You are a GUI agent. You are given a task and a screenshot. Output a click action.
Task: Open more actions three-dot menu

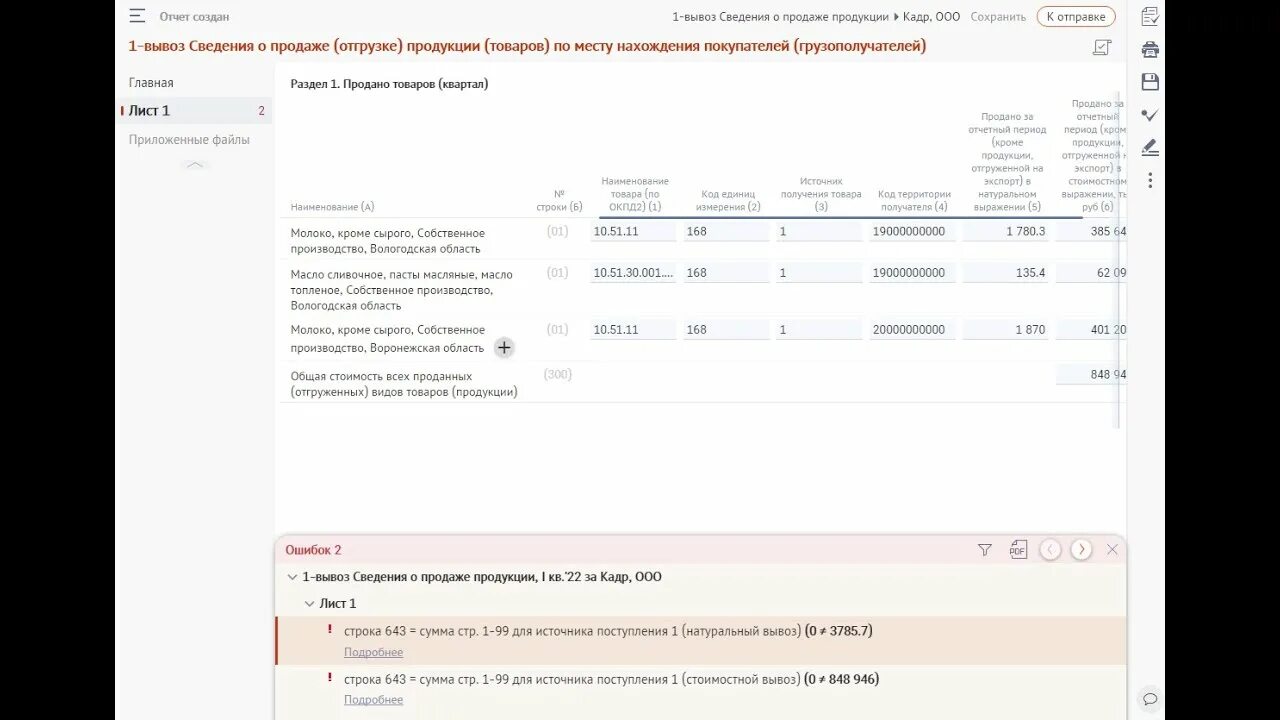[1150, 180]
